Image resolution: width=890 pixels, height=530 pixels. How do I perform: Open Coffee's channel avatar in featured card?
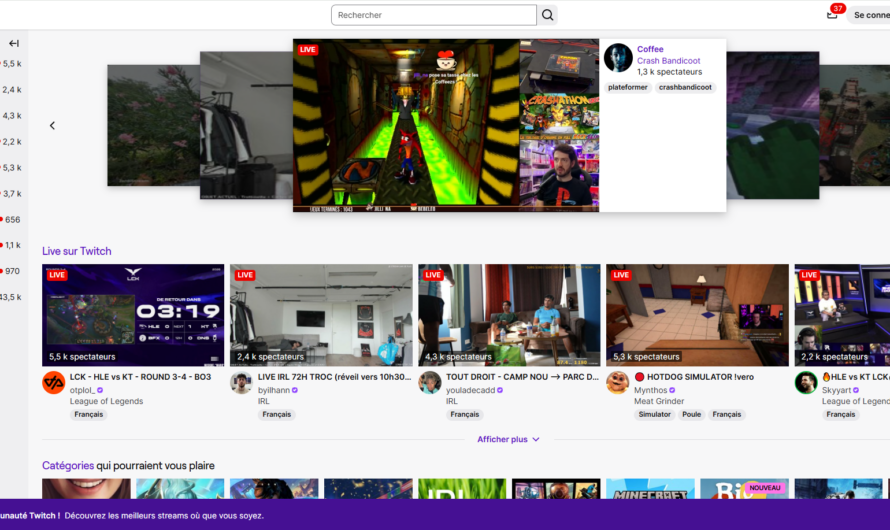click(x=618, y=58)
